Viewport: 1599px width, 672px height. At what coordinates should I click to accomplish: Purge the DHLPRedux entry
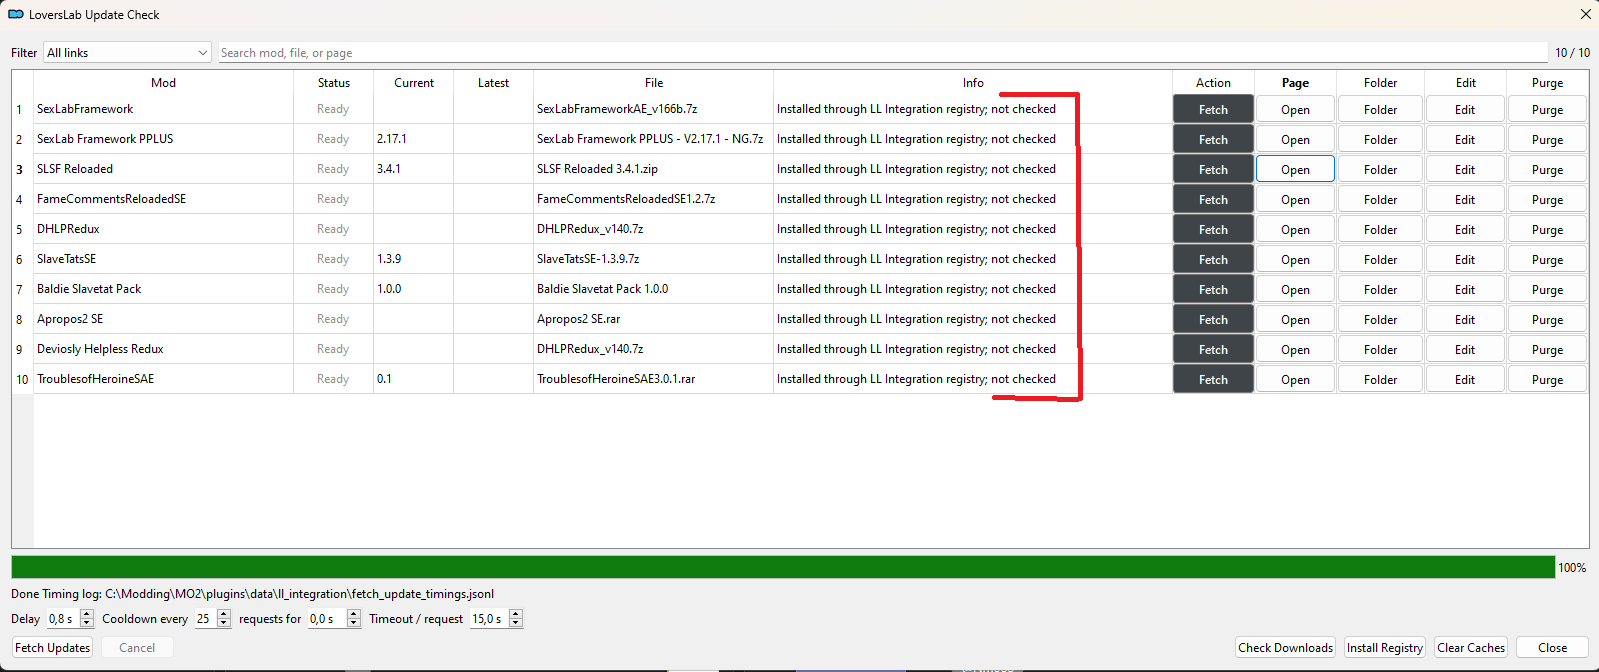[1547, 230]
